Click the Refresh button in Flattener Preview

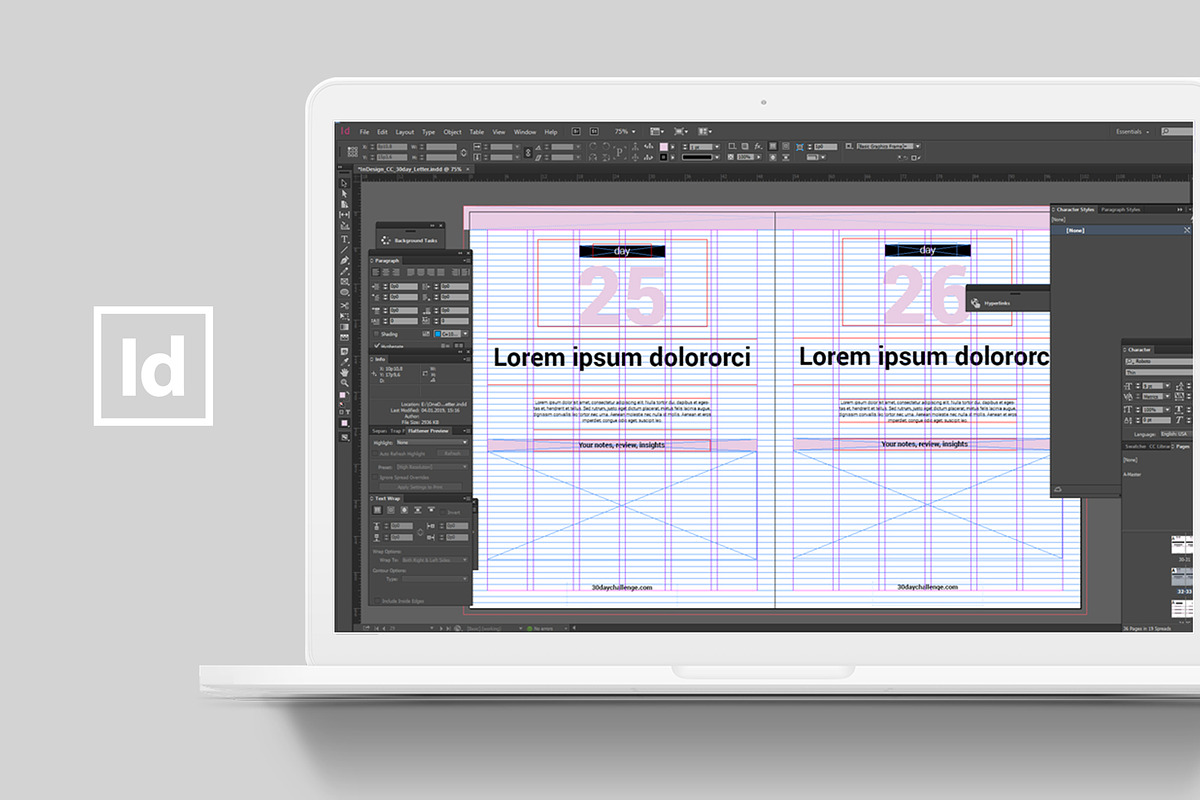coord(453,454)
